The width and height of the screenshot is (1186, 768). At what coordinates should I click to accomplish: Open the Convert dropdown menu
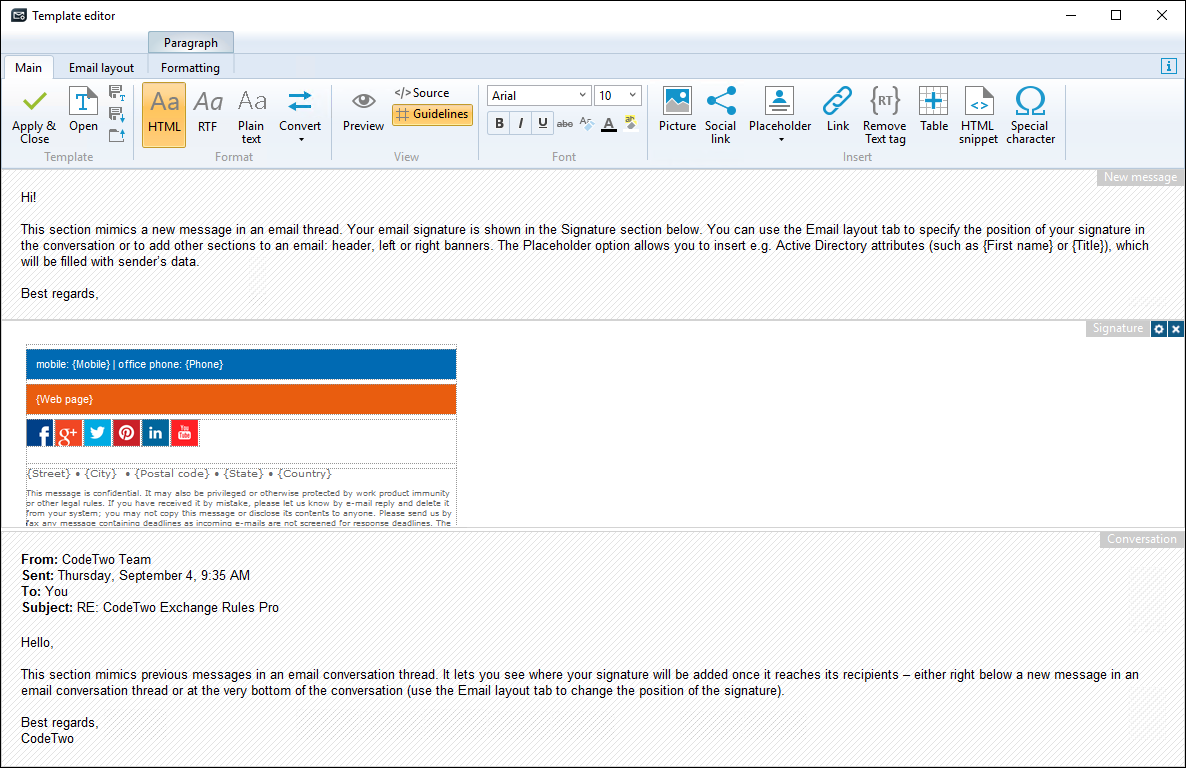(300, 116)
